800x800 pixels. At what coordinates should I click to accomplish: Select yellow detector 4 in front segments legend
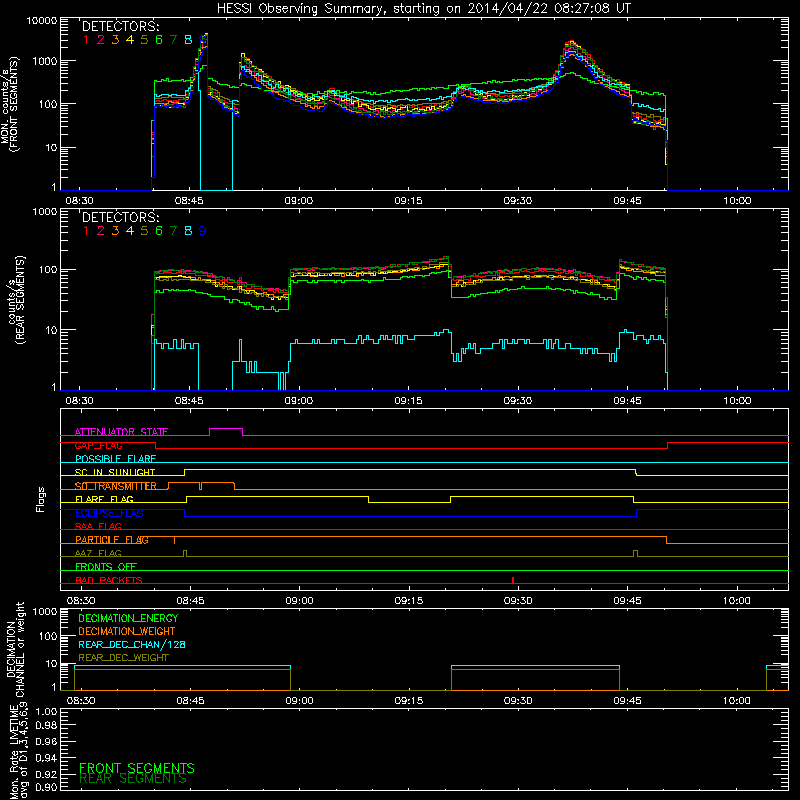point(130,40)
